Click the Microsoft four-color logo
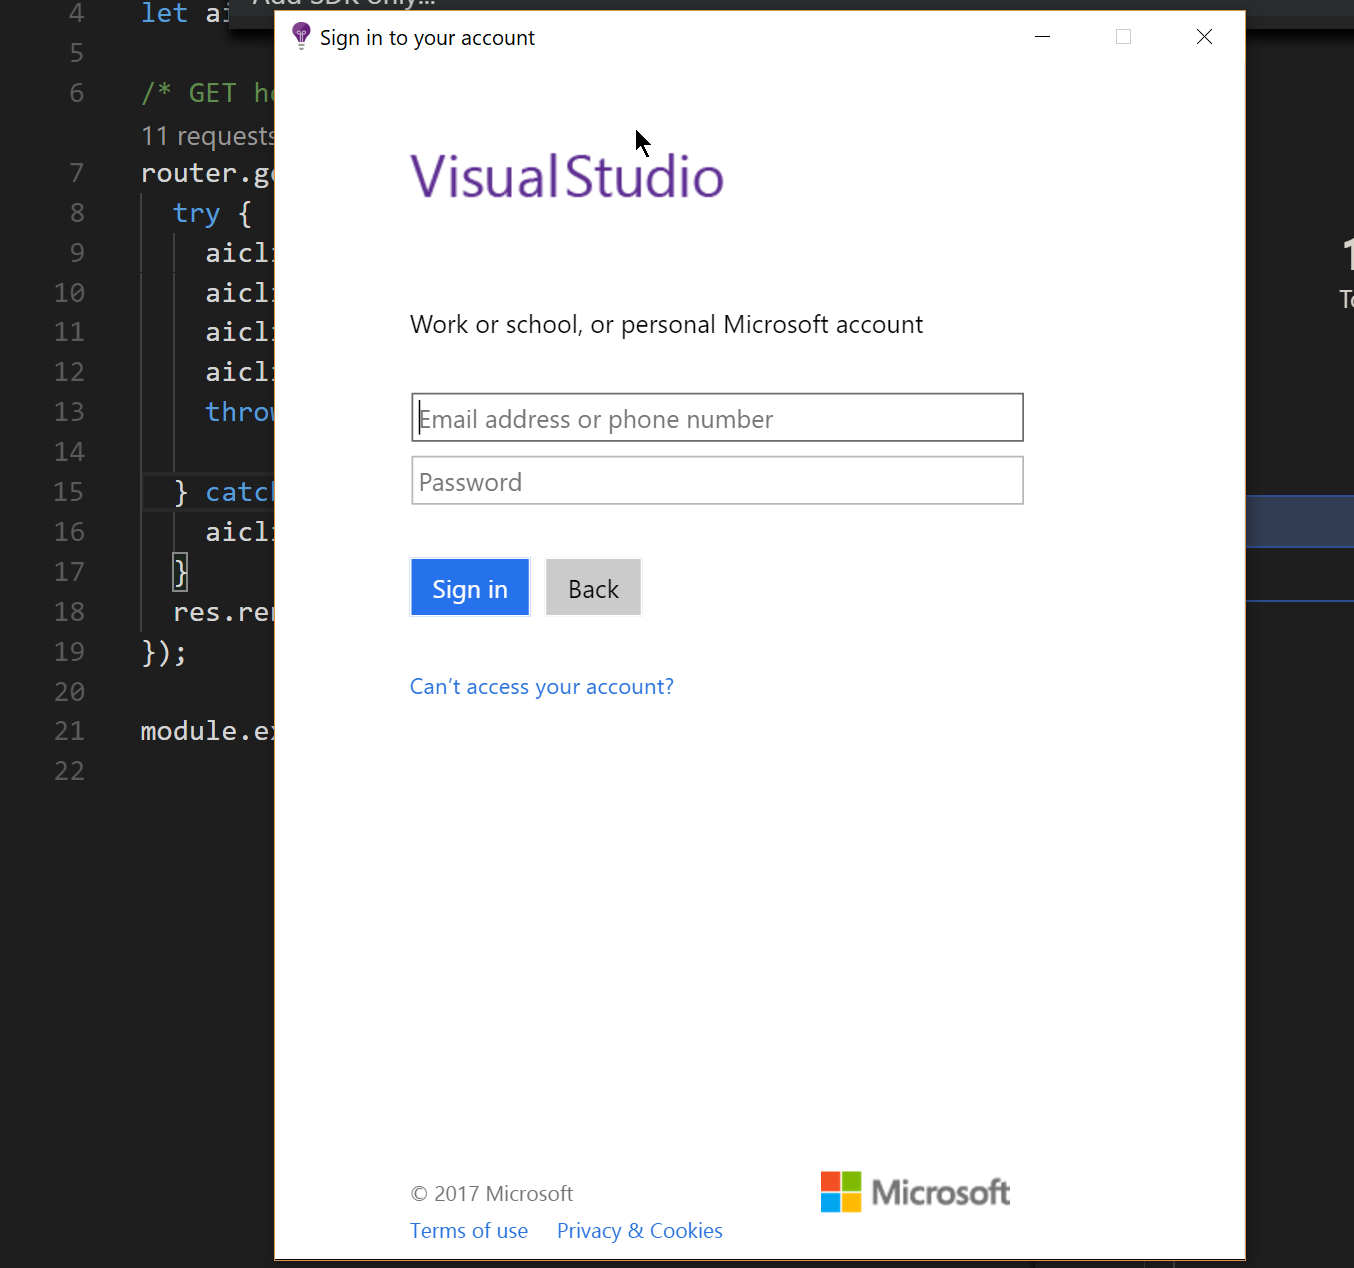This screenshot has height=1268, width=1354. pos(841,1192)
